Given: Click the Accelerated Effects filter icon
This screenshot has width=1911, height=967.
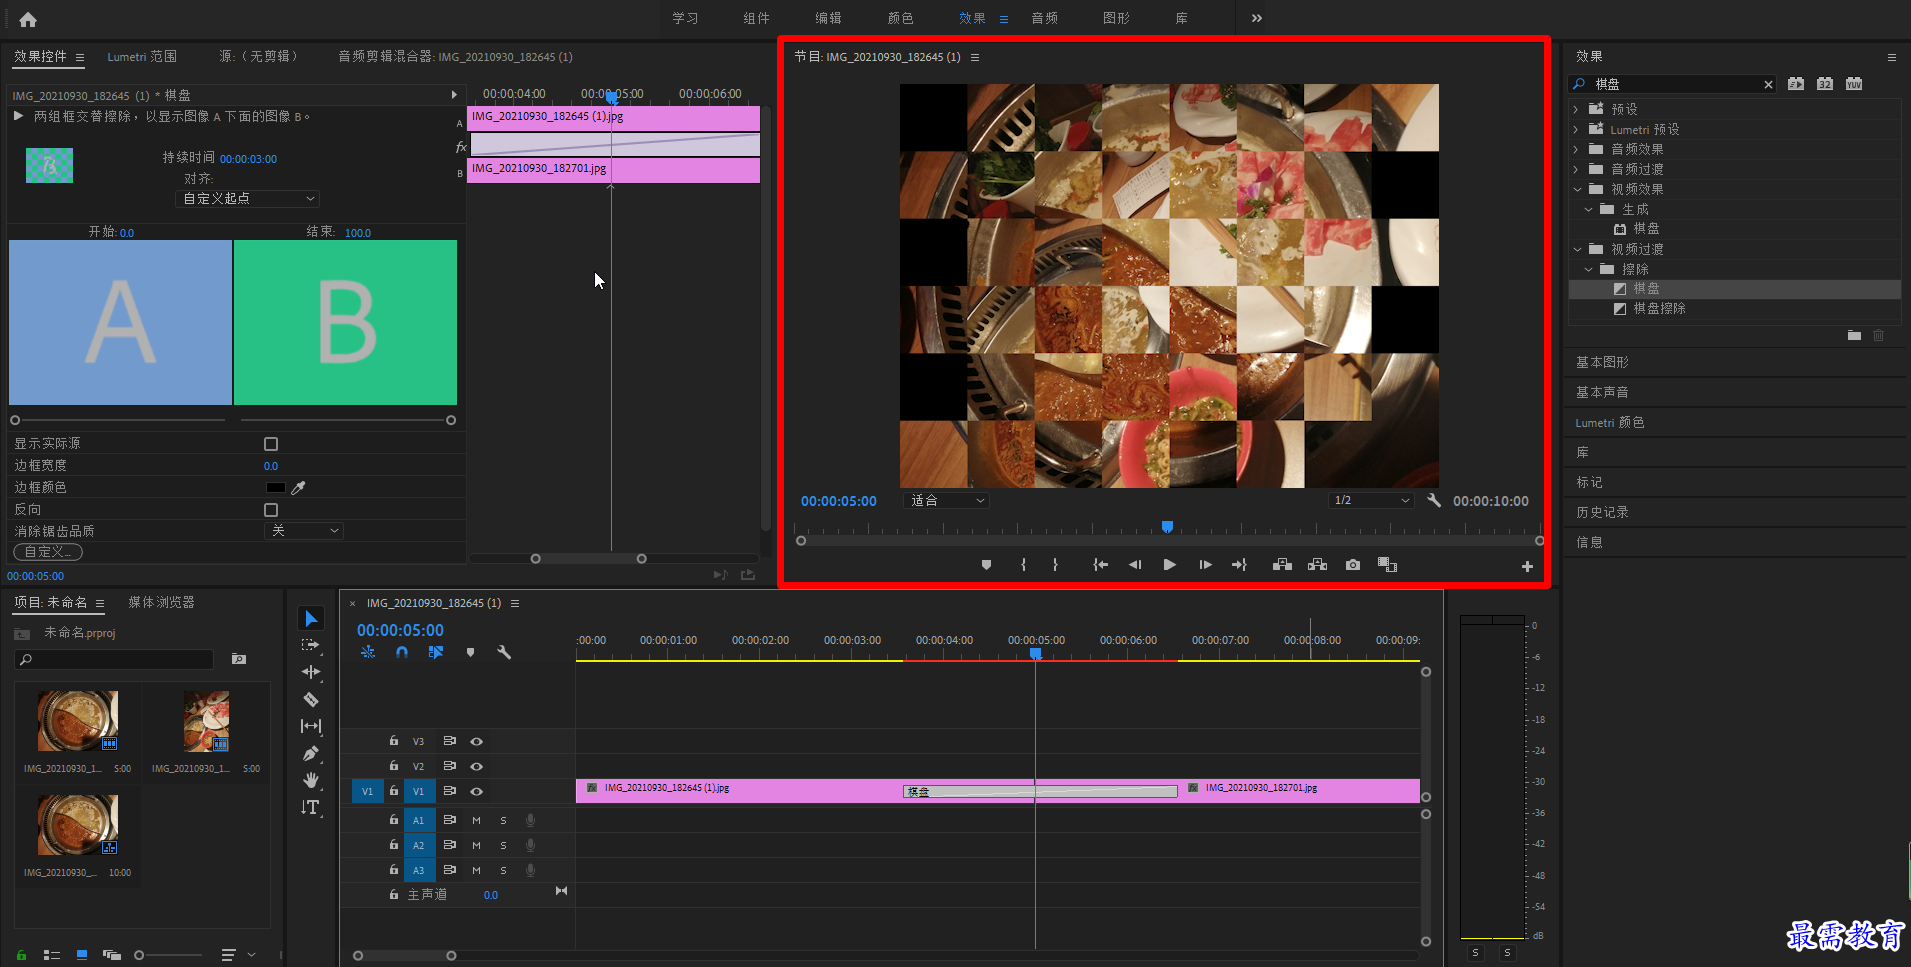Looking at the screenshot, I should [1796, 84].
